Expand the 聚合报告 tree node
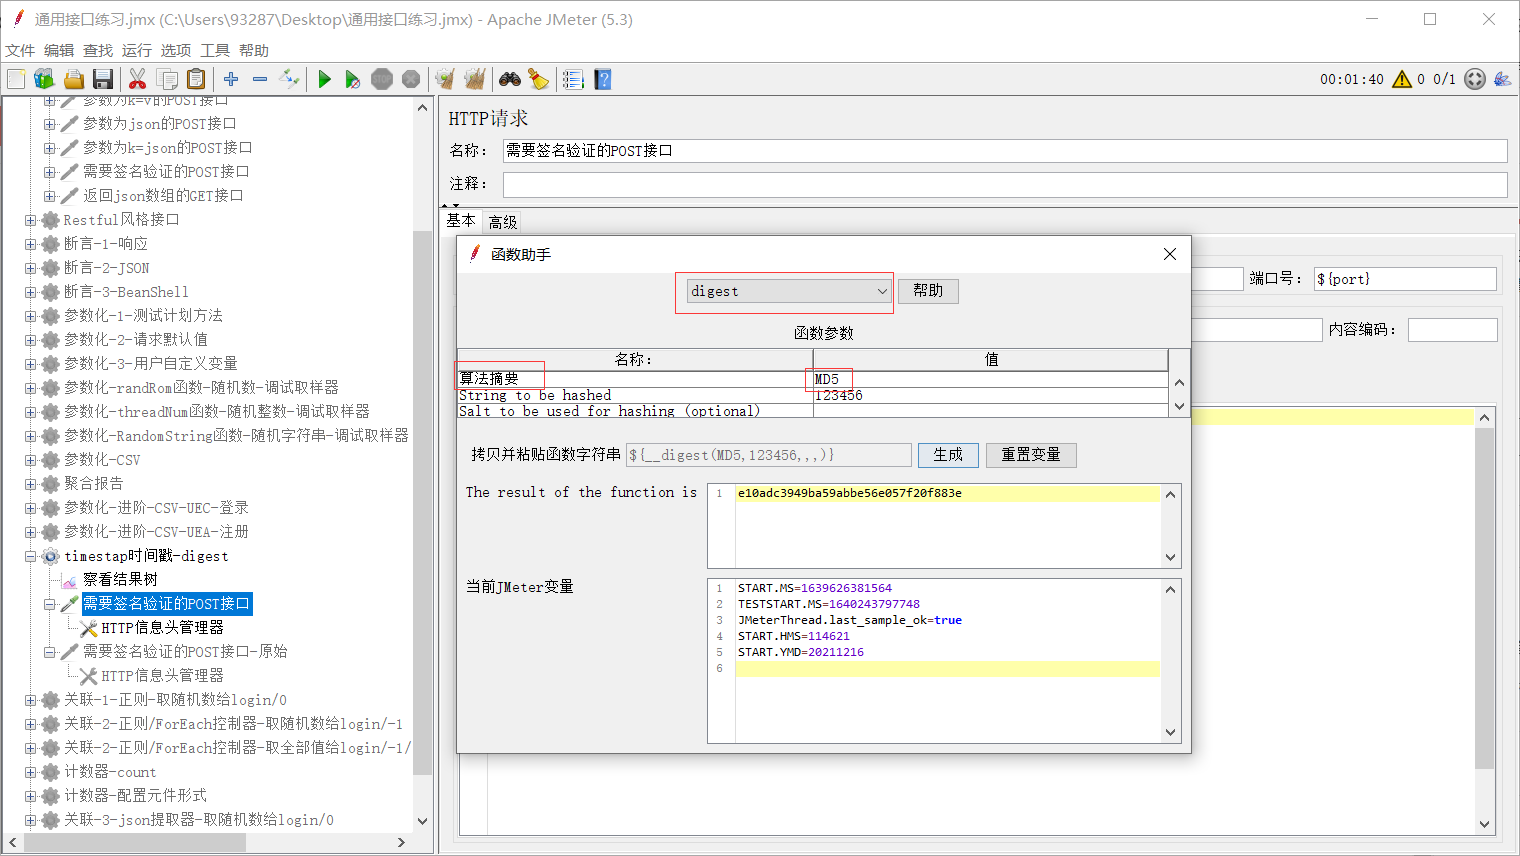 (30, 484)
